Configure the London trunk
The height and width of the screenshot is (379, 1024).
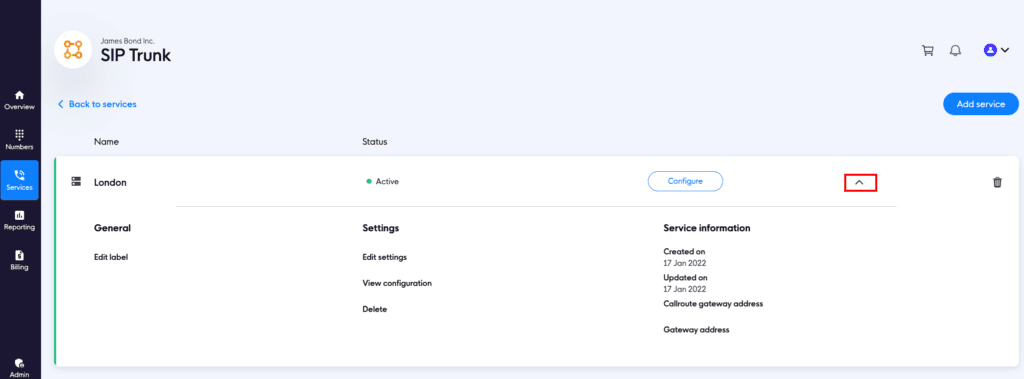coord(685,181)
